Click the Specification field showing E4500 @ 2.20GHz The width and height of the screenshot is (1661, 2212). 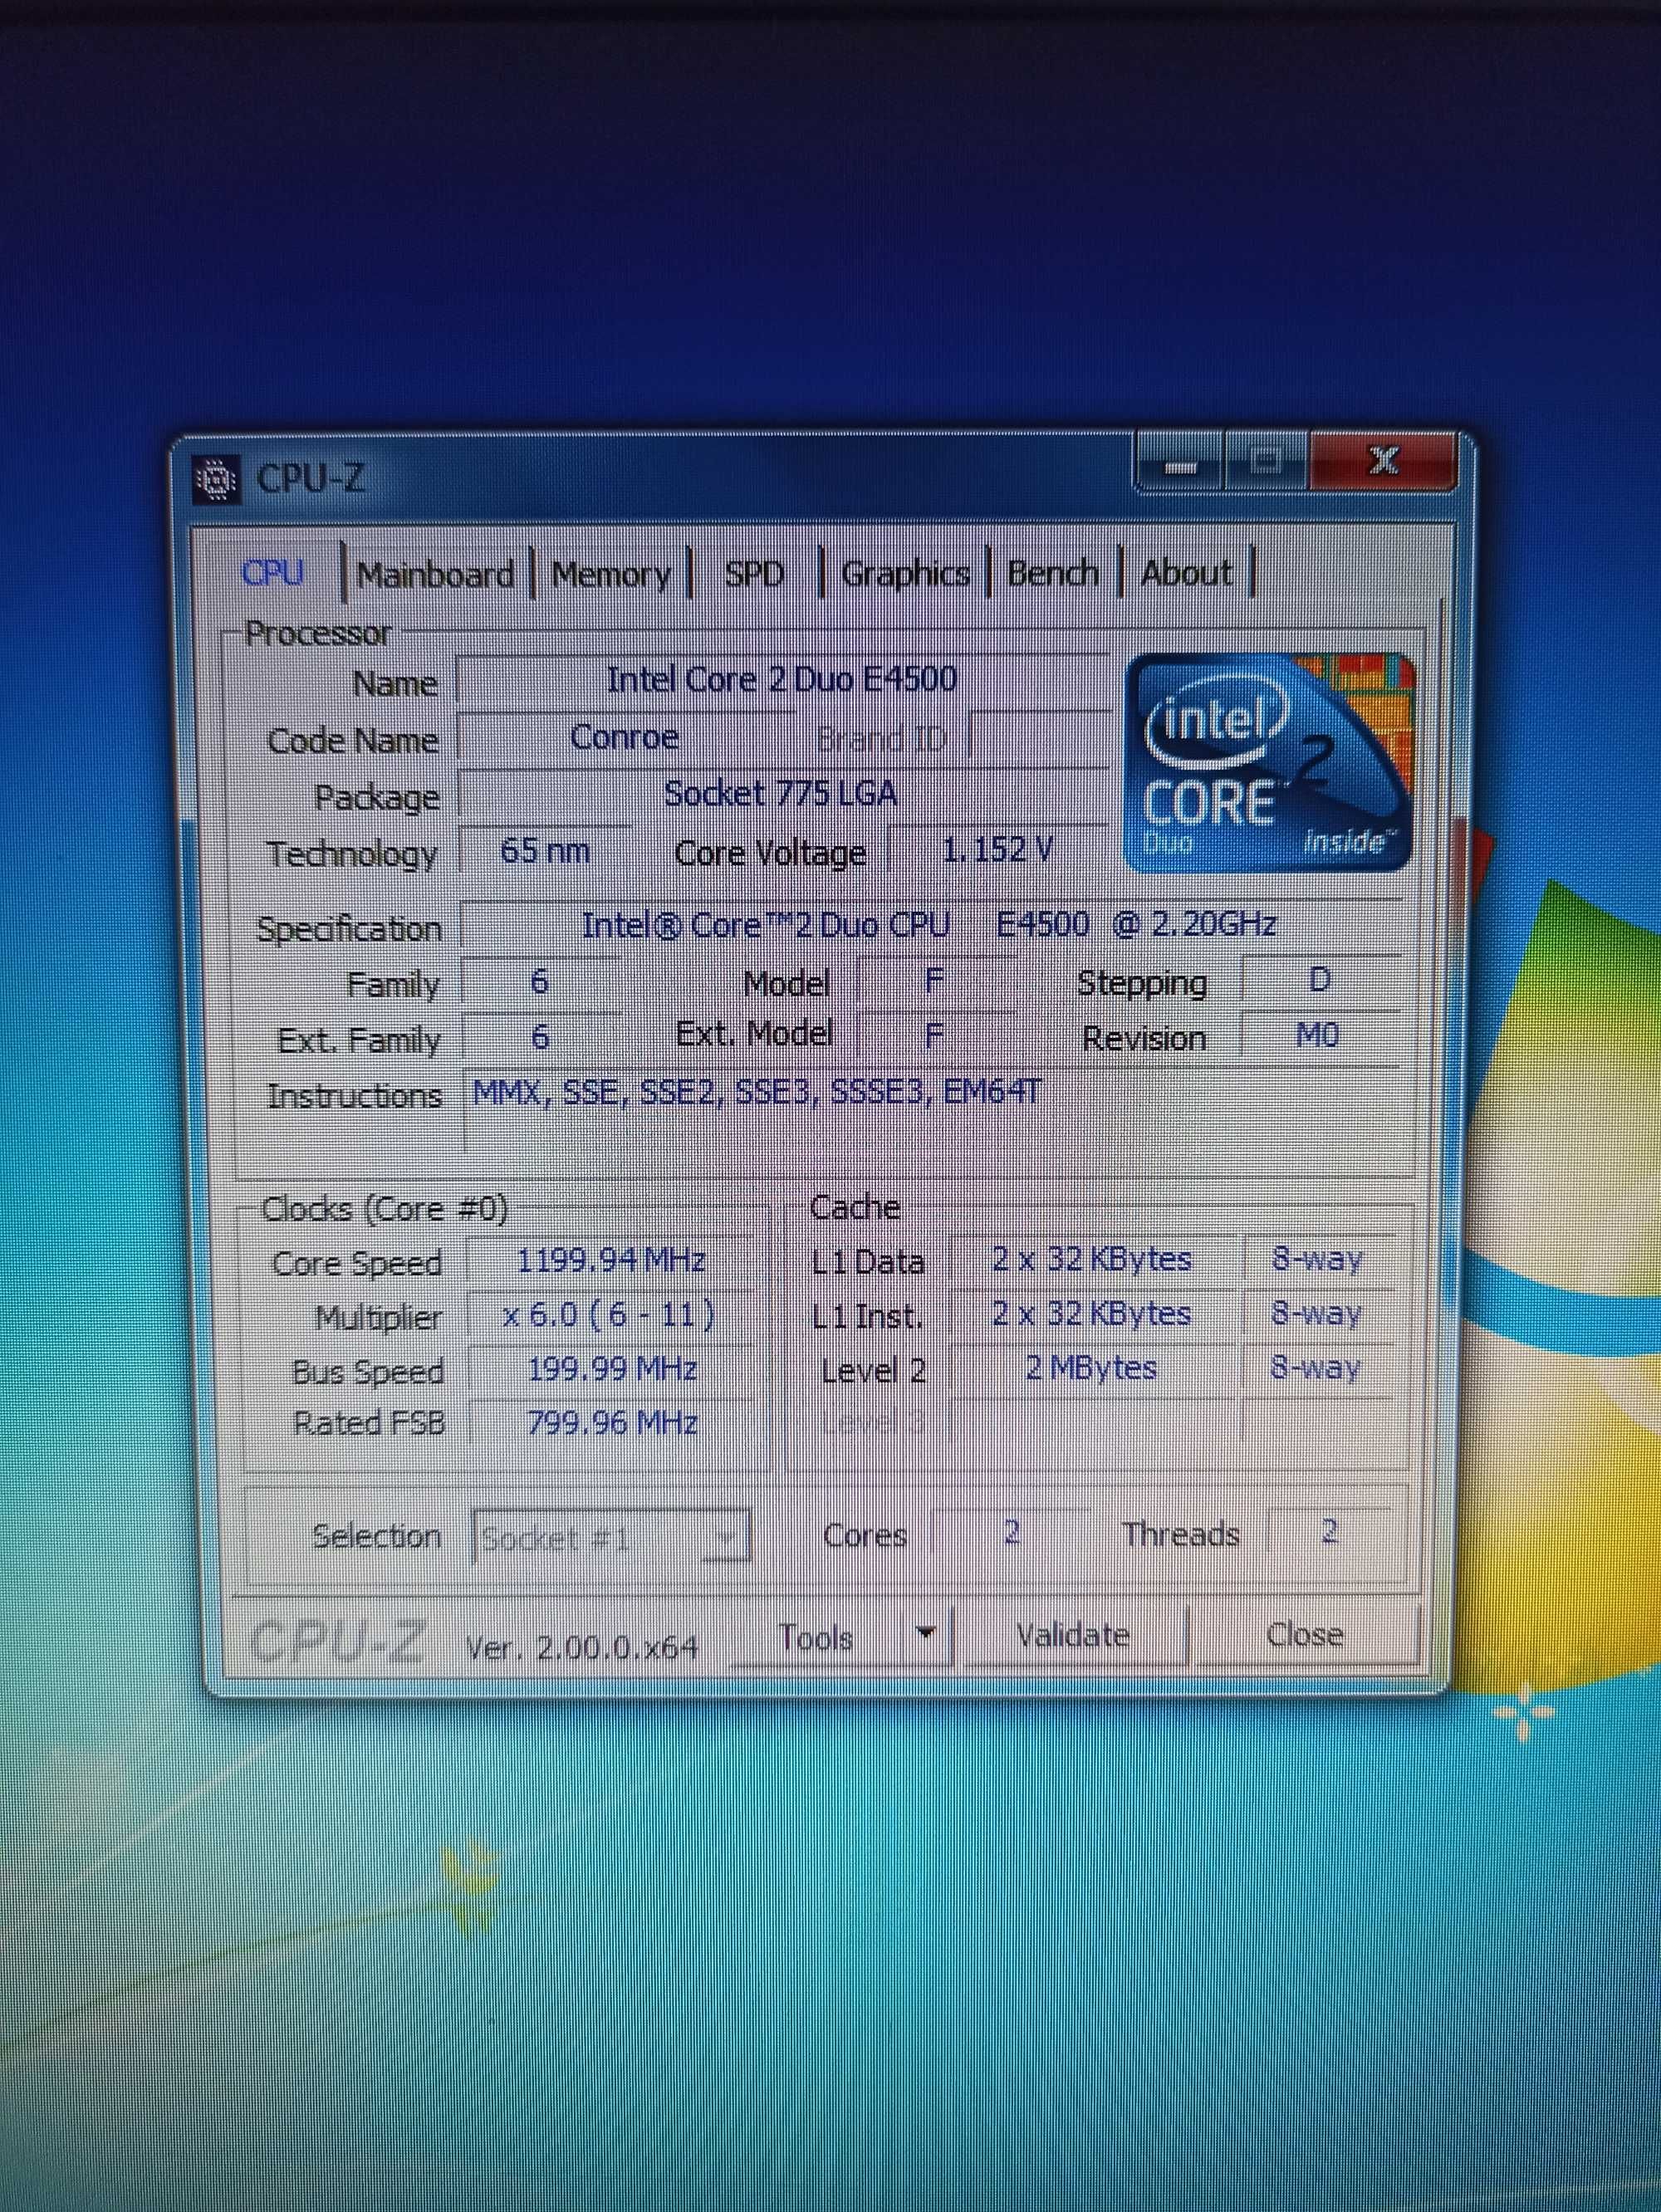point(930,924)
